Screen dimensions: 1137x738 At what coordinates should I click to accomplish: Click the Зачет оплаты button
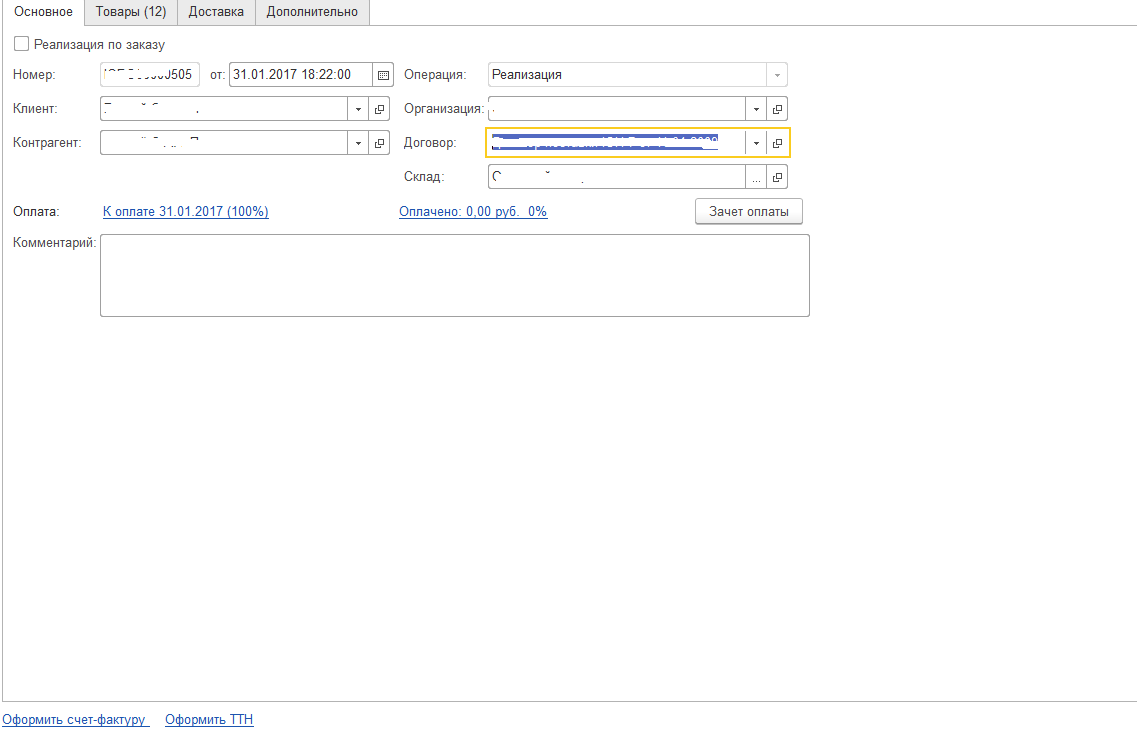(749, 212)
